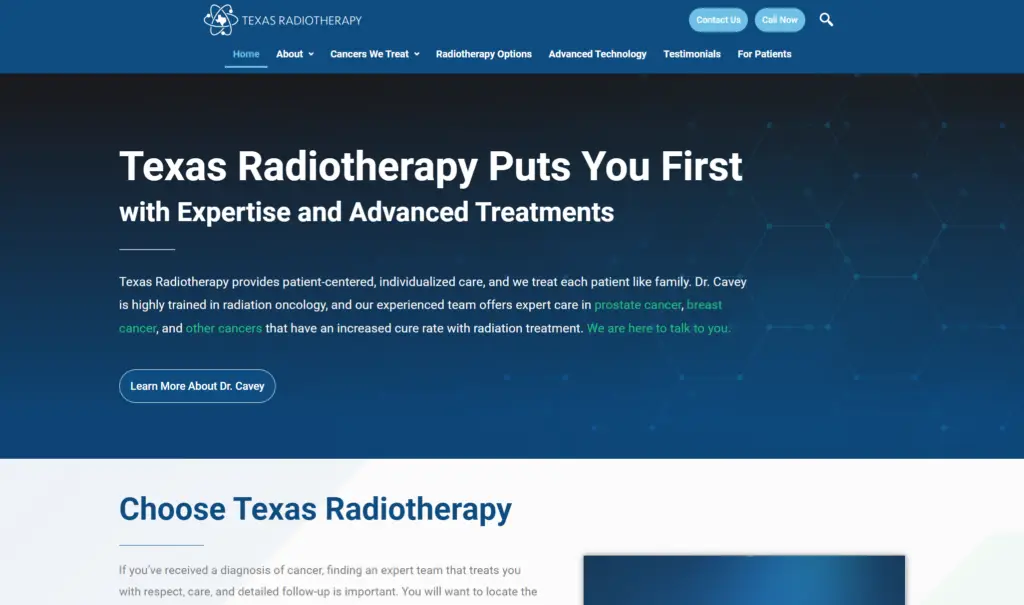Click 'with Expertise and Advanced Treatments' subheading

click(x=366, y=212)
